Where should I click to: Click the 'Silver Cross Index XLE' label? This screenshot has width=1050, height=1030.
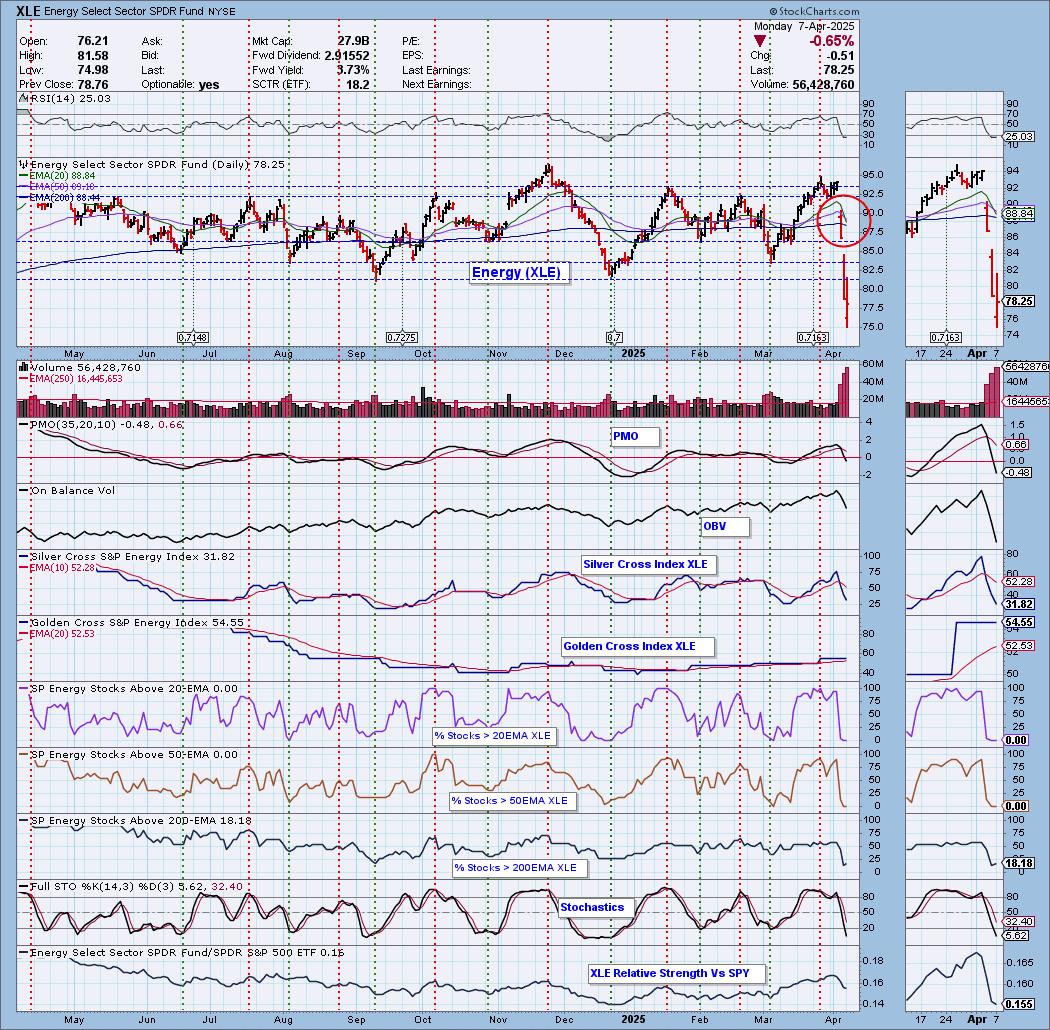(648, 565)
